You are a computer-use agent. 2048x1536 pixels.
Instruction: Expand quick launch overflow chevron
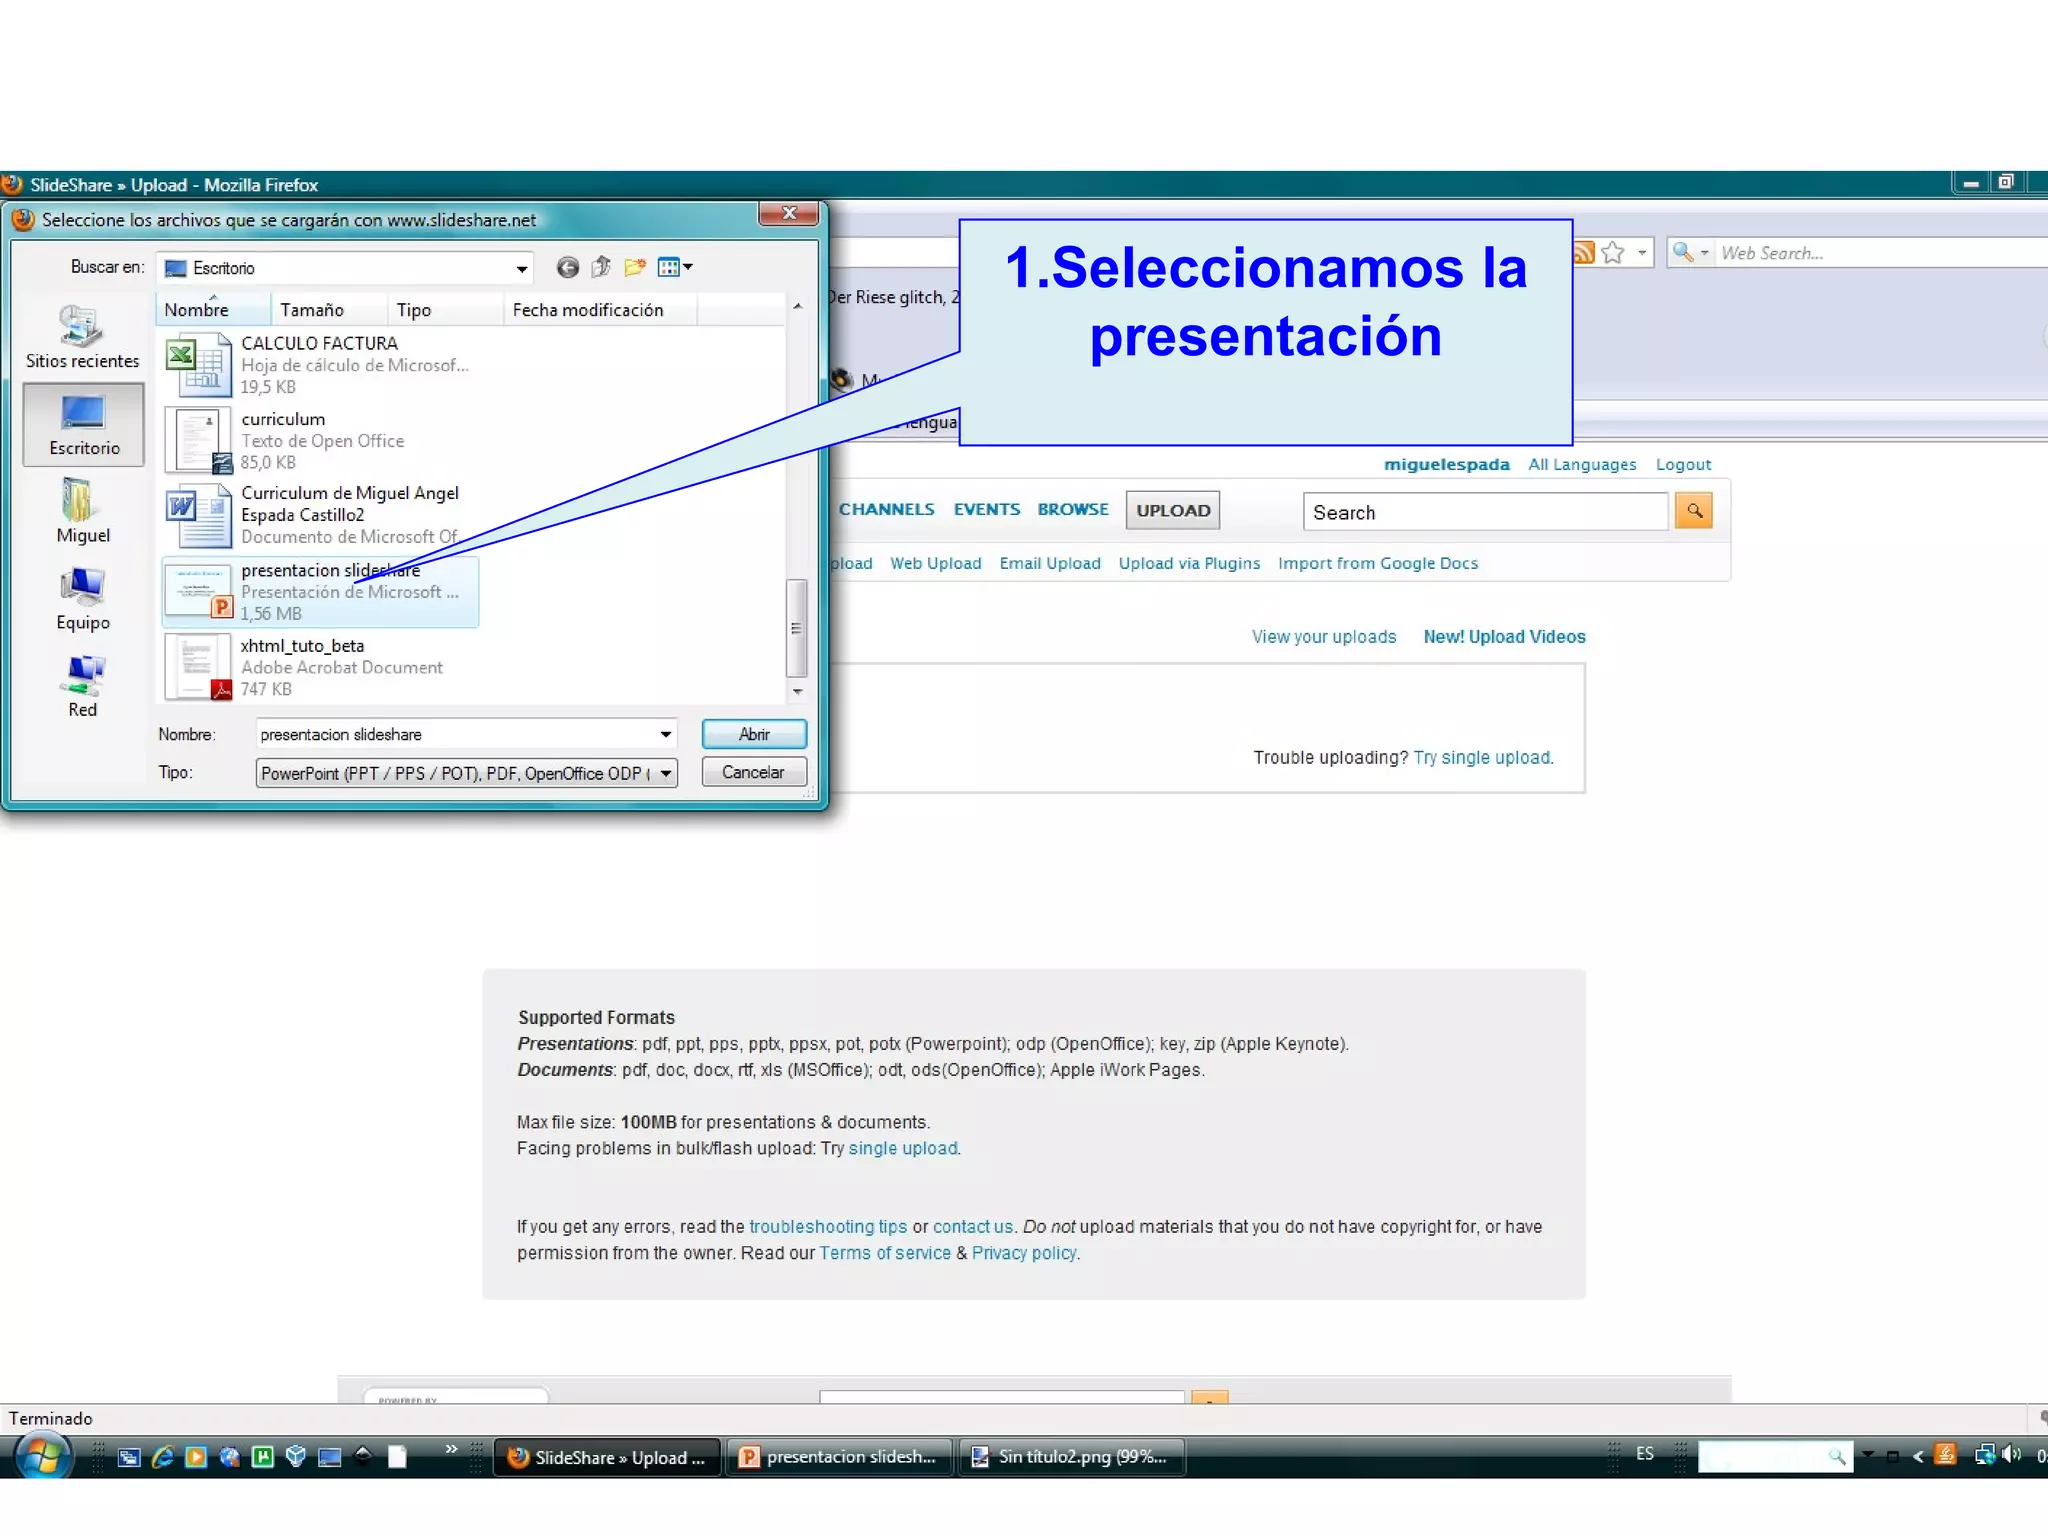[x=451, y=1449]
